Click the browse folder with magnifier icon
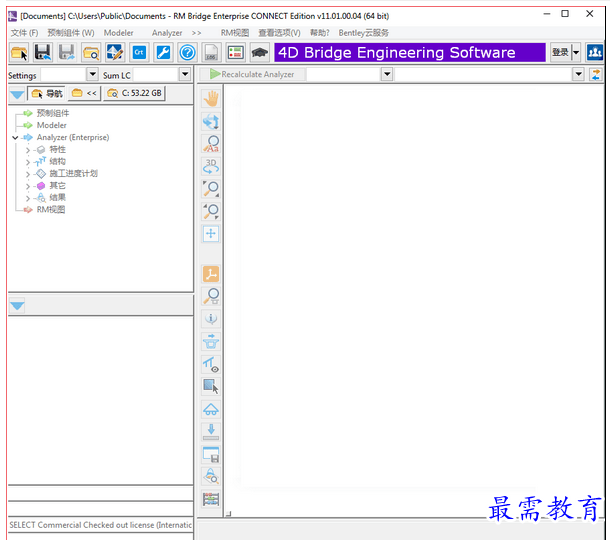 (91, 53)
